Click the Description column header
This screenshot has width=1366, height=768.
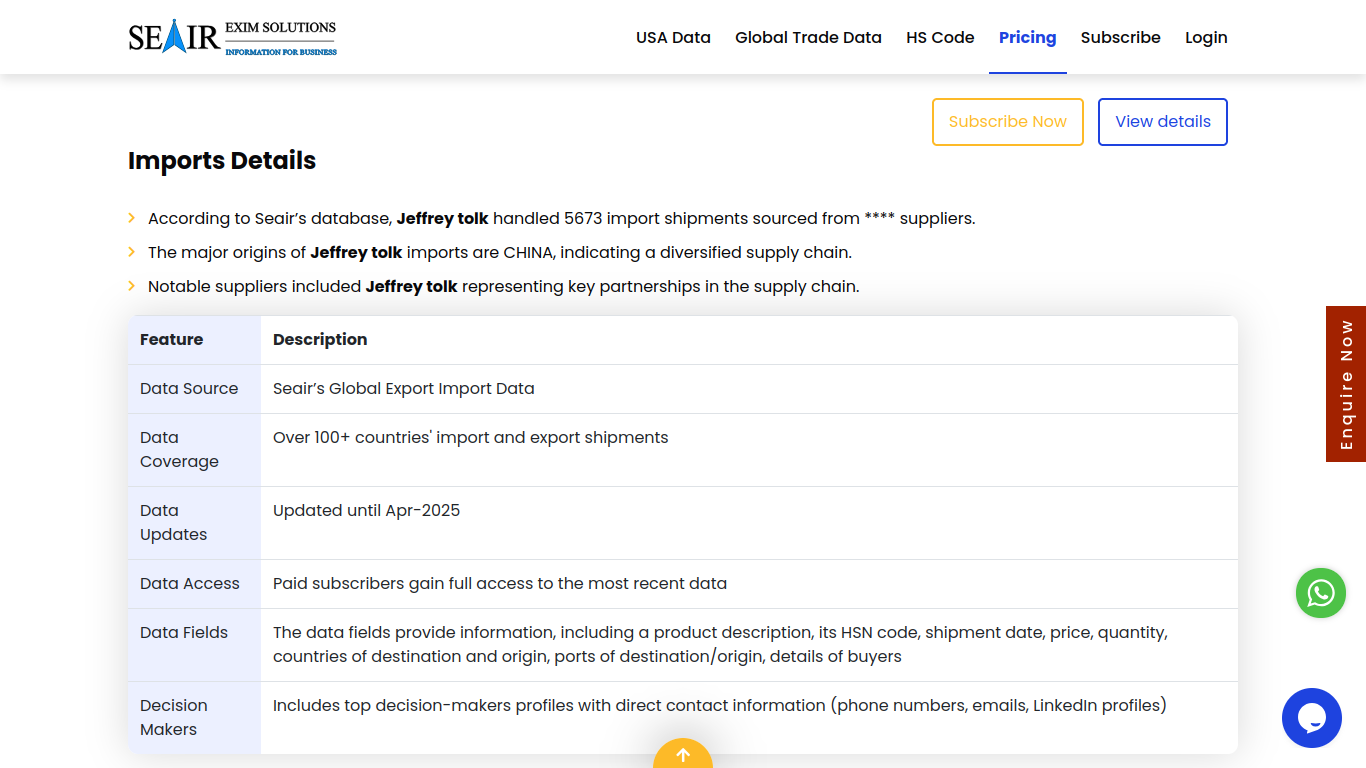click(749, 340)
